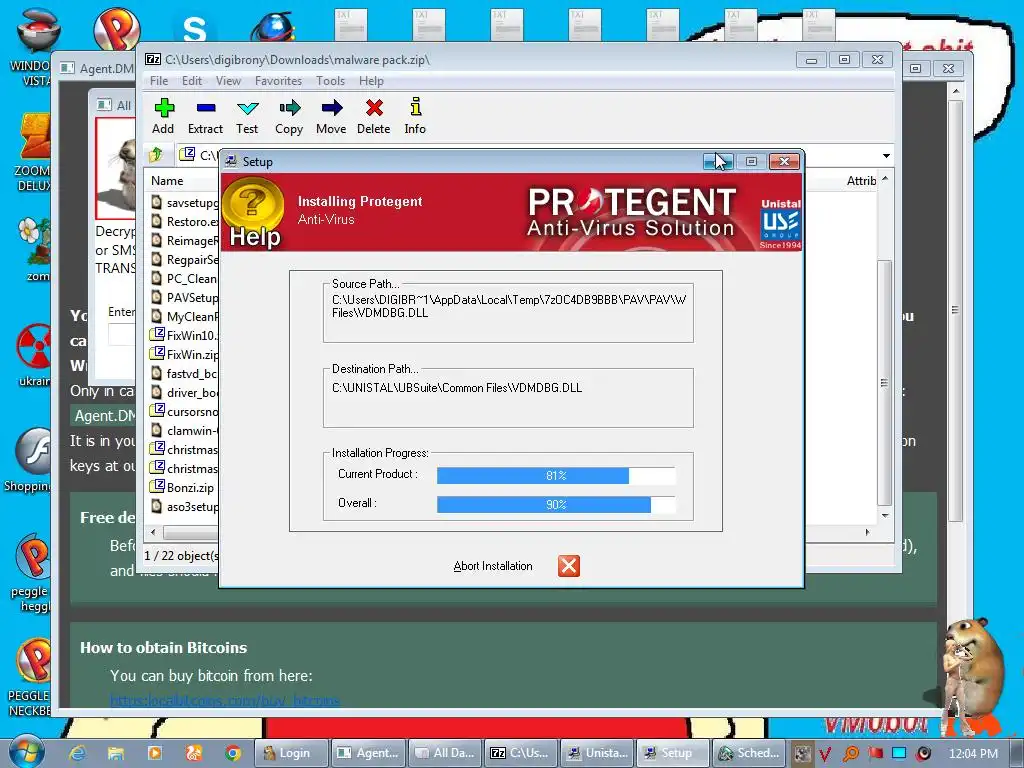Open the Zoo Deluxe desktop icon
Screen dimensions: 1024x768
pyautogui.click(x=34, y=153)
